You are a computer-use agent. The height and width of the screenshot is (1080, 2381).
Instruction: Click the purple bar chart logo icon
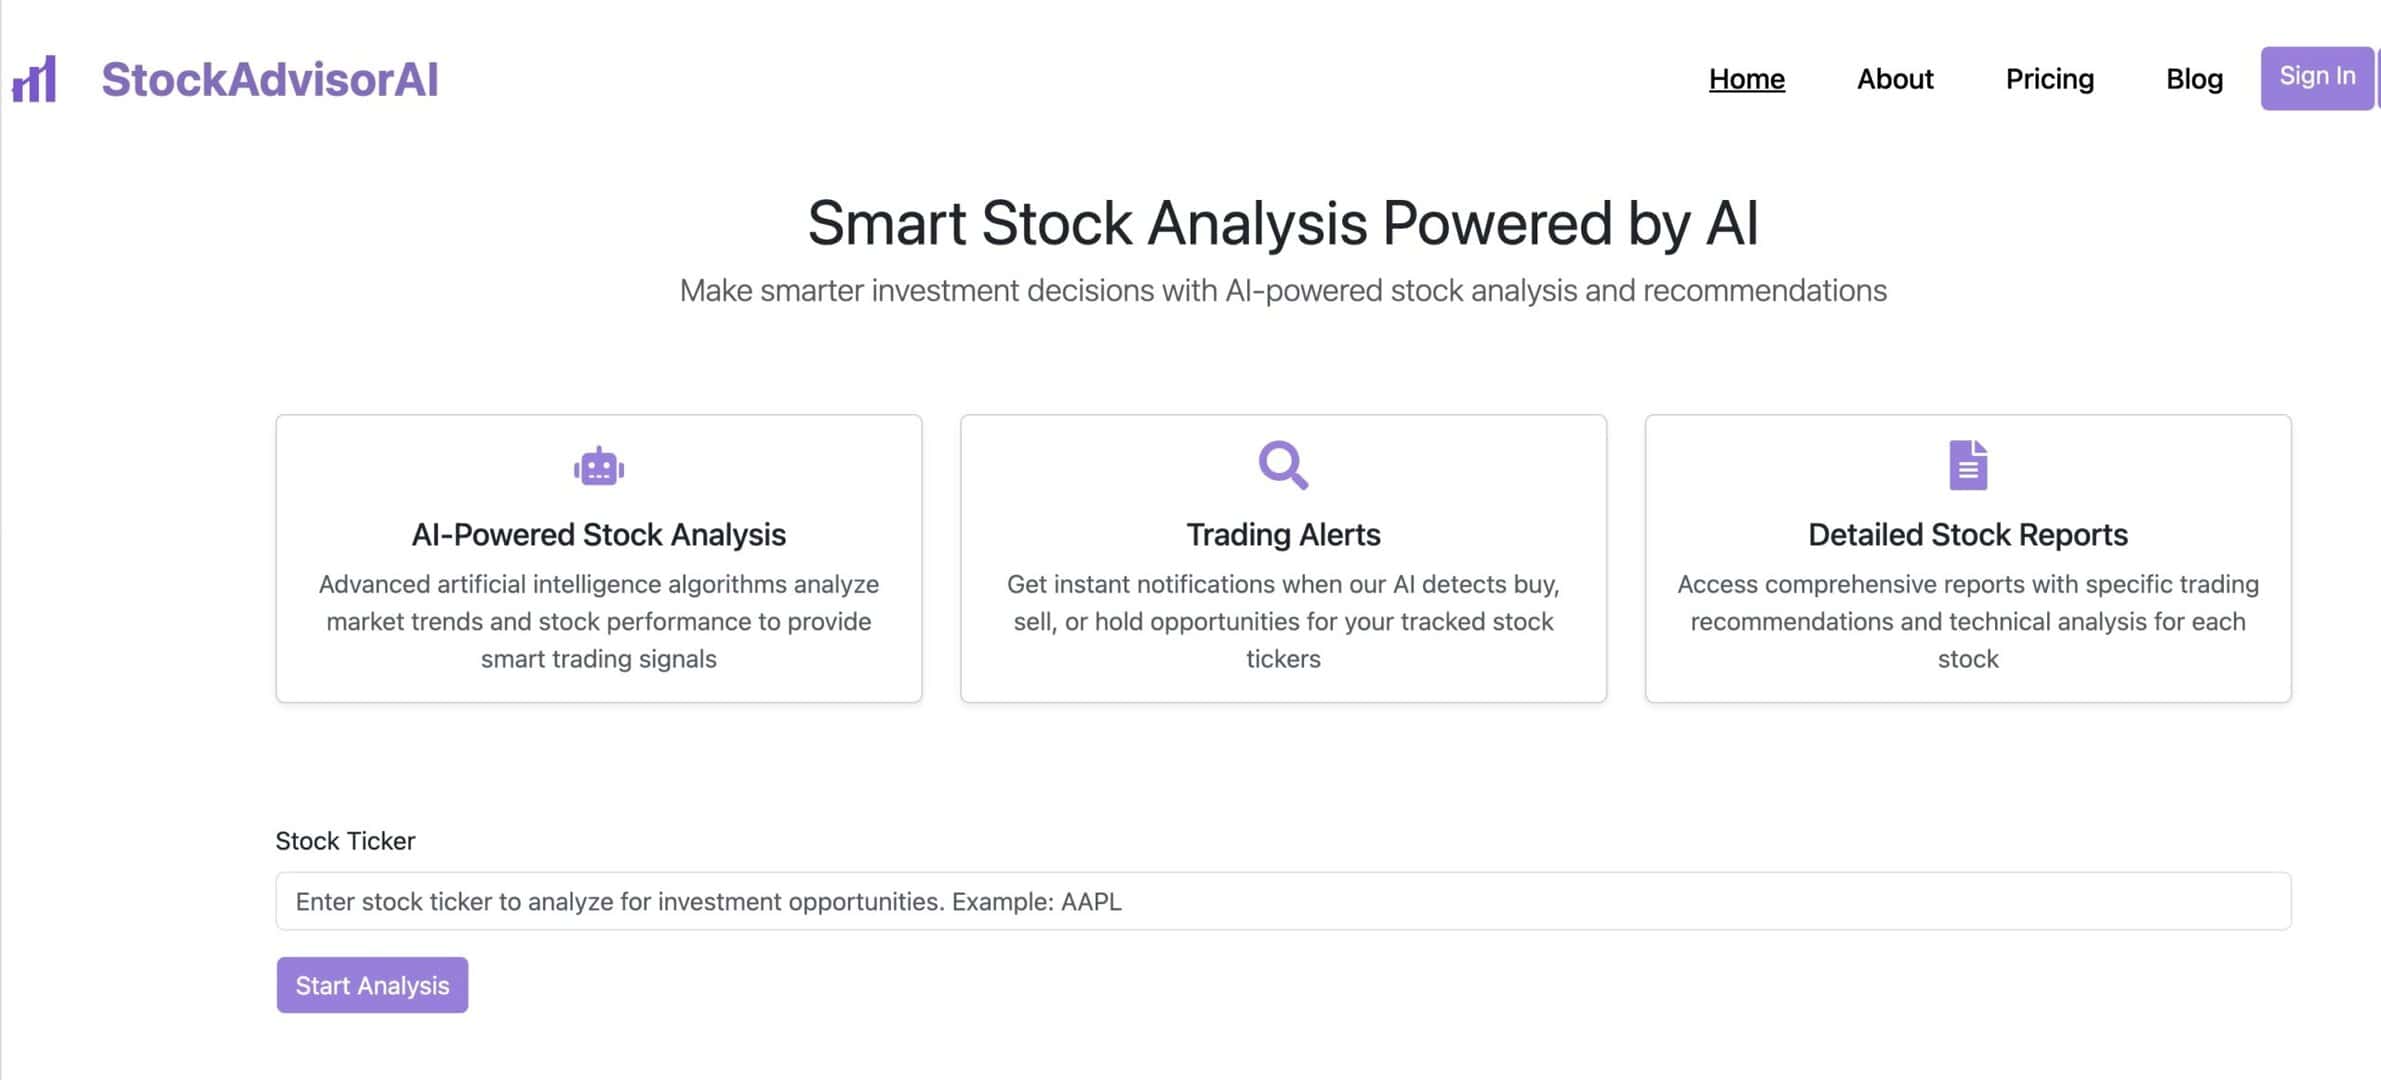point(35,79)
